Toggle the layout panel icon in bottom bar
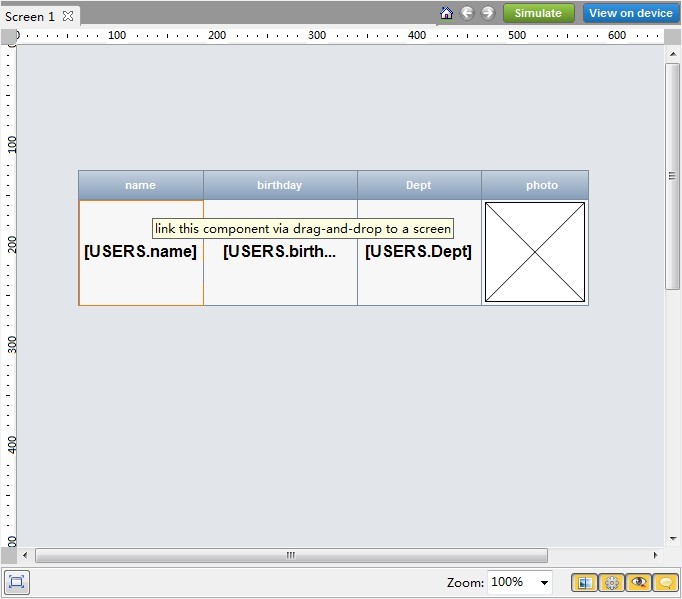682x599 pixels. pos(585,582)
